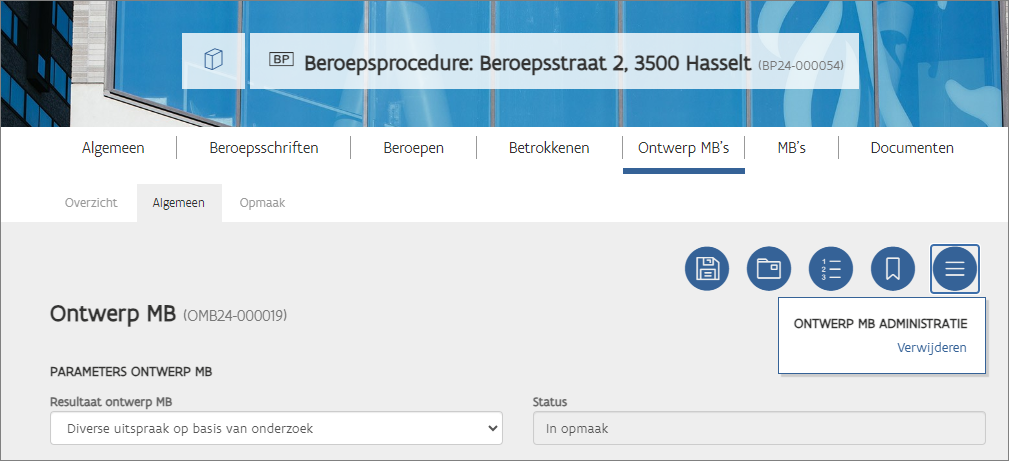Viewport: 1009px width, 461px height.
Task: Switch to the Opmaak sub-tab
Action: [263, 203]
